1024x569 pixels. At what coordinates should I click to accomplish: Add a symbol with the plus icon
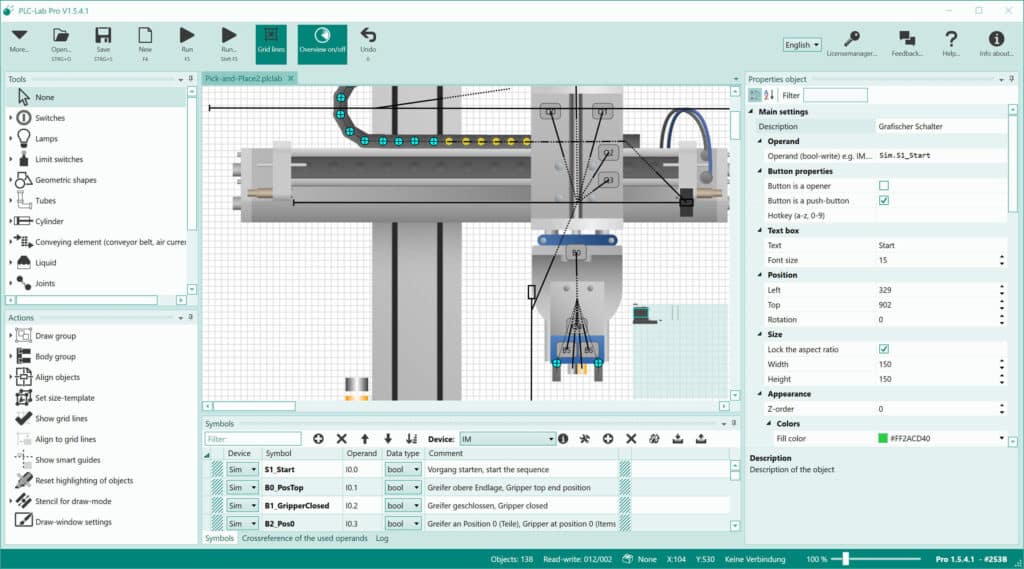click(x=318, y=439)
